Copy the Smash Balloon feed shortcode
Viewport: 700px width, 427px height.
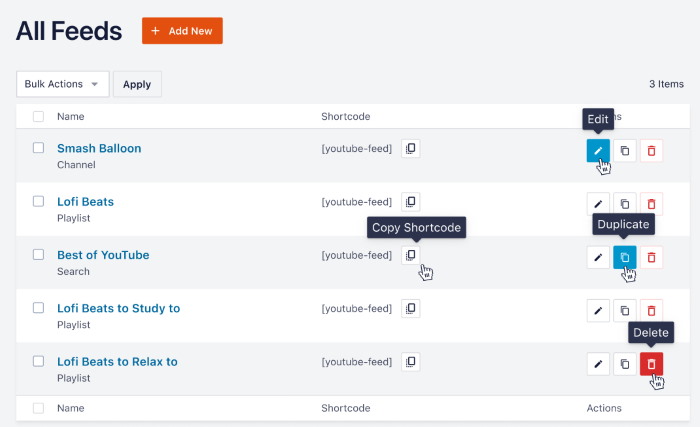coord(410,148)
